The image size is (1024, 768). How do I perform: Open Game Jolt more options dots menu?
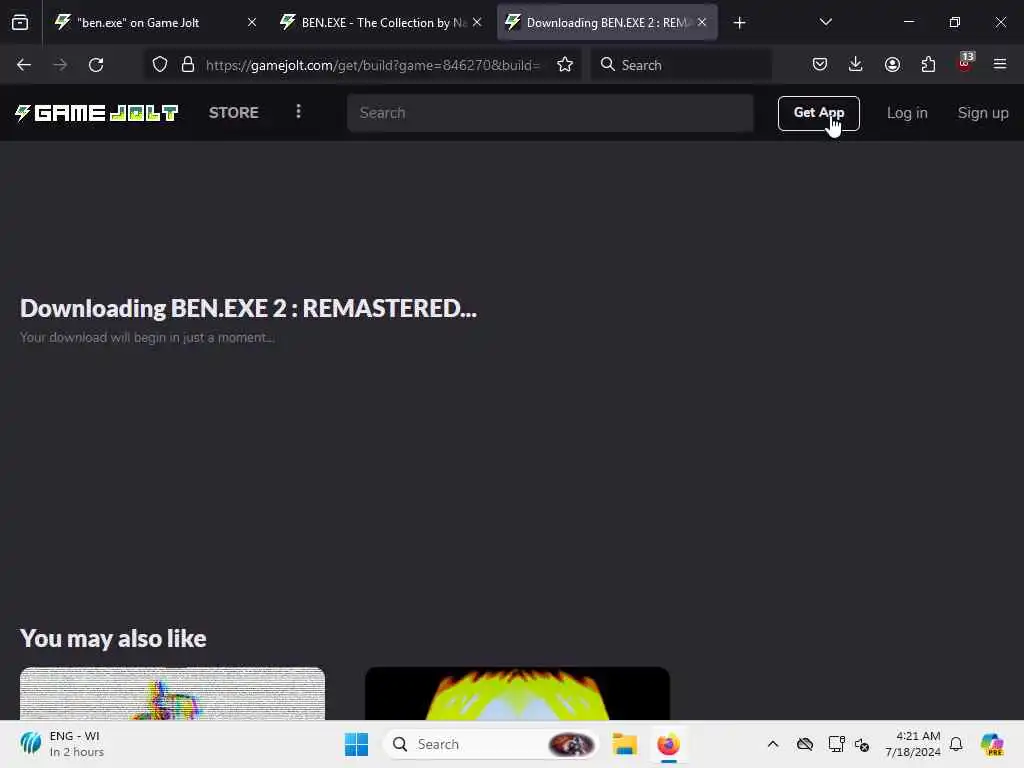tap(298, 112)
